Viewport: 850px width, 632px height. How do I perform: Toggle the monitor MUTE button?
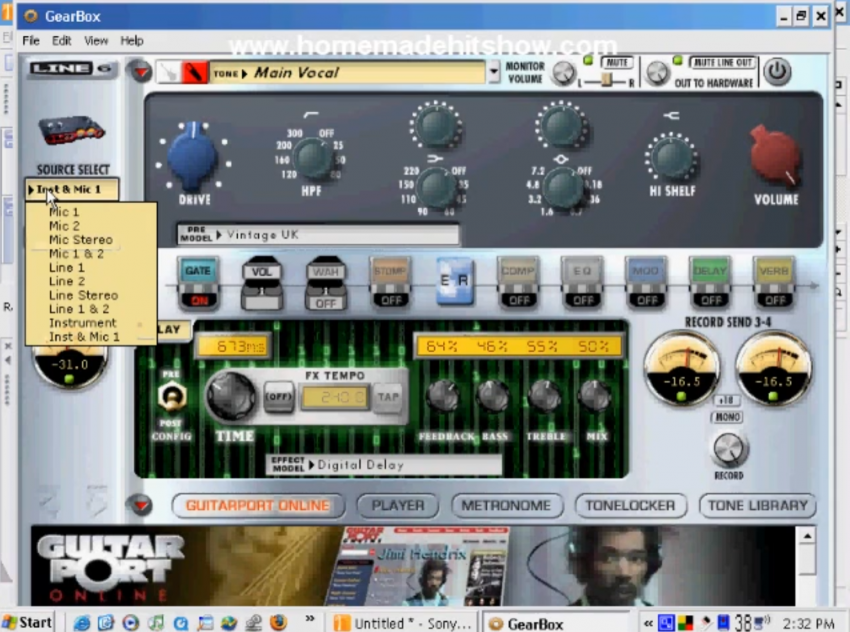(617, 63)
